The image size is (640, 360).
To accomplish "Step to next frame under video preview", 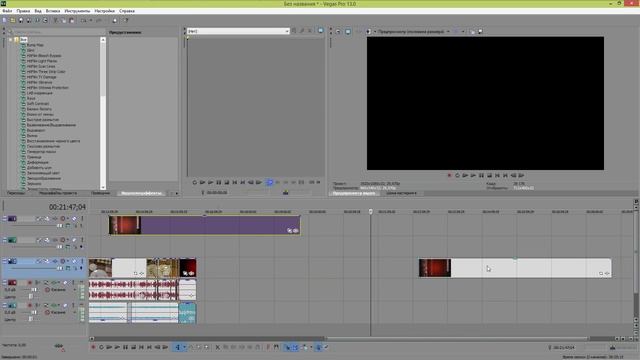I will (521, 176).
